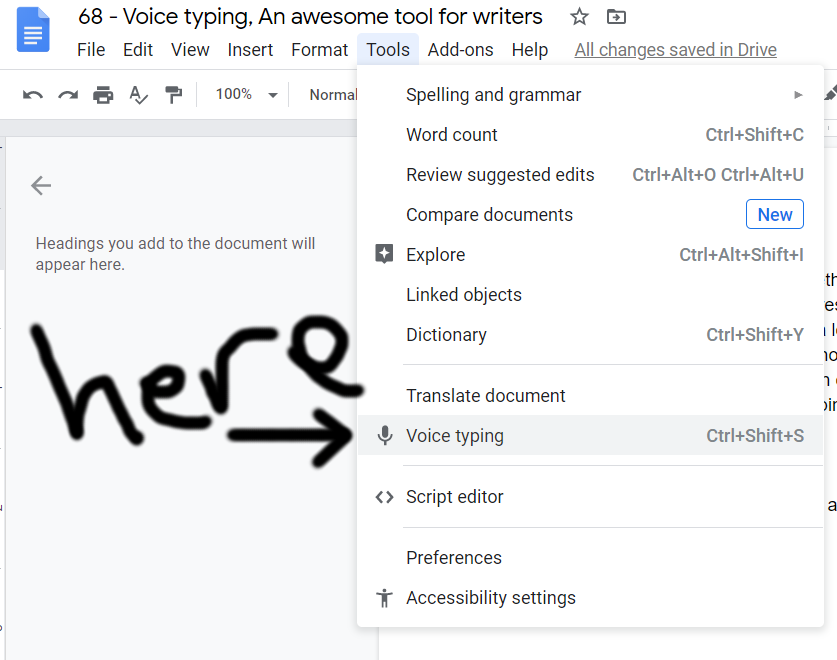Open the Edit menu
837x660 pixels.
click(138, 50)
